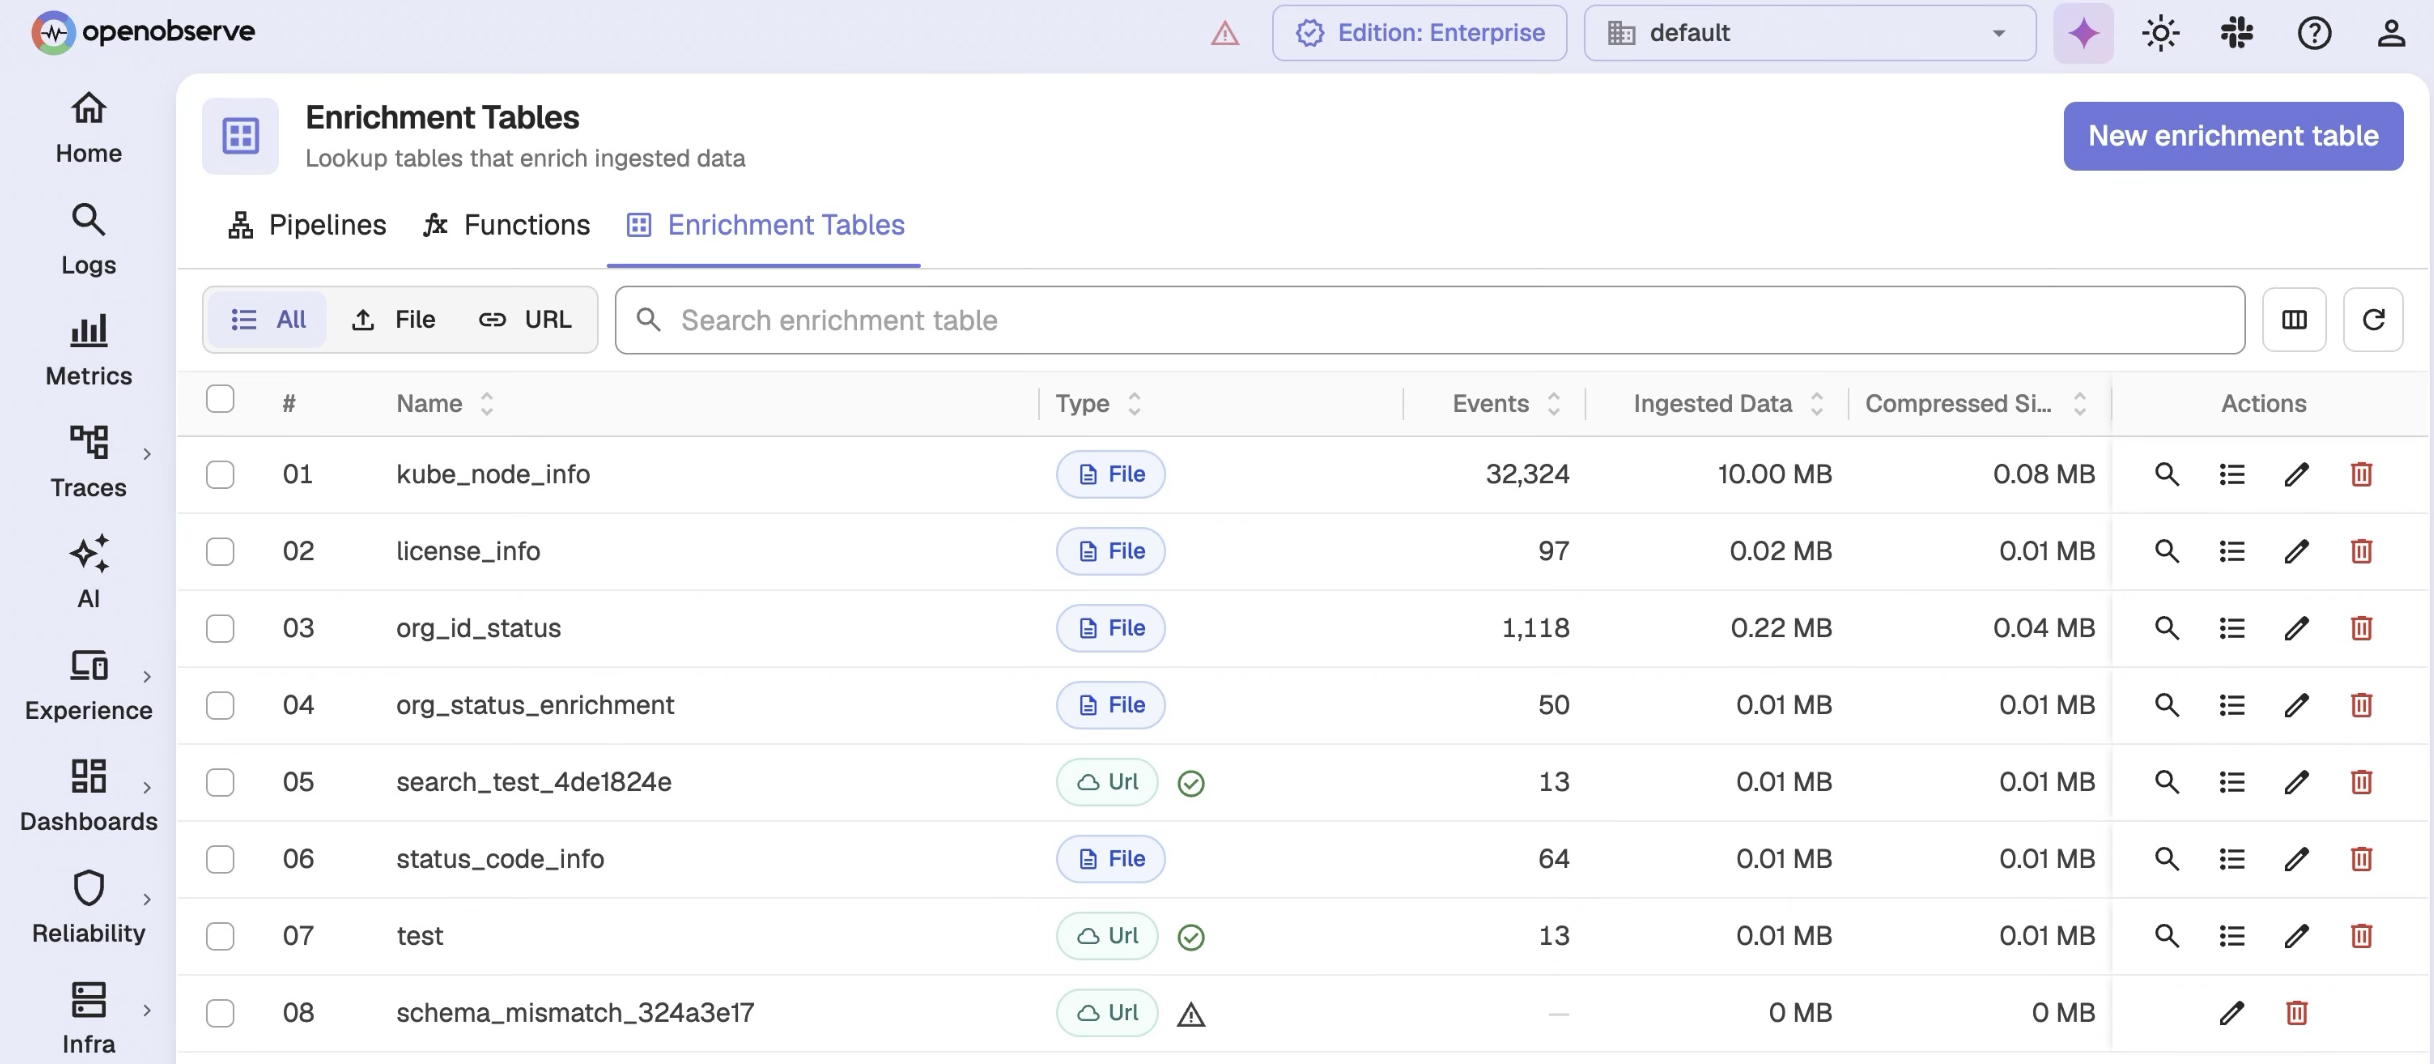
Task: Open the warning alert triangle in header
Action: (x=1225, y=34)
